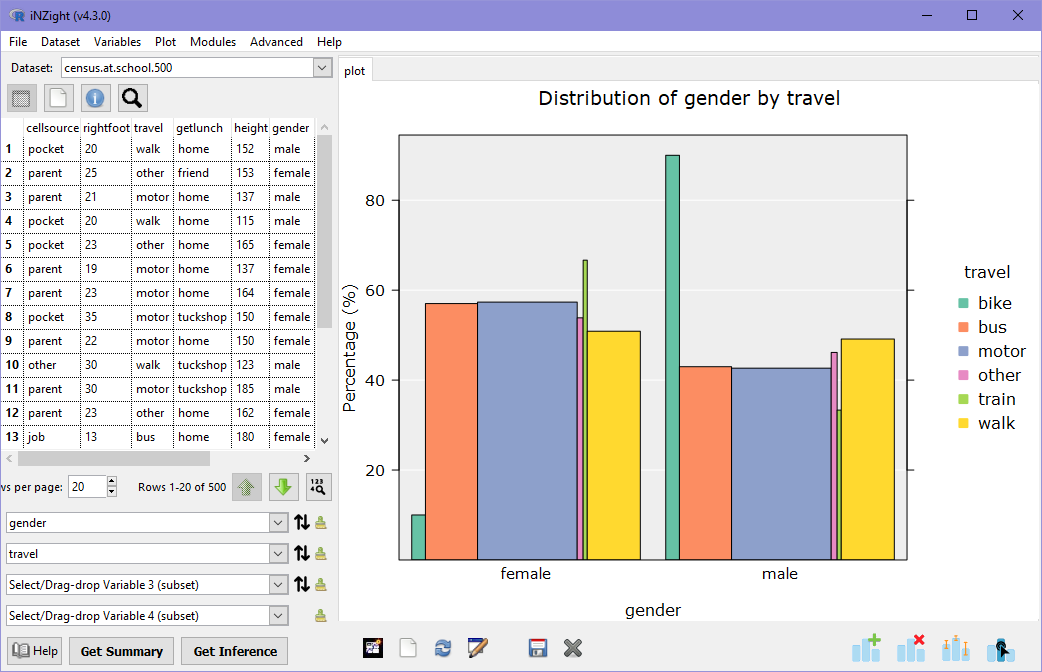Close the plot with the gray X icon
Image resolution: width=1042 pixels, height=672 pixels.
point(572,648)
